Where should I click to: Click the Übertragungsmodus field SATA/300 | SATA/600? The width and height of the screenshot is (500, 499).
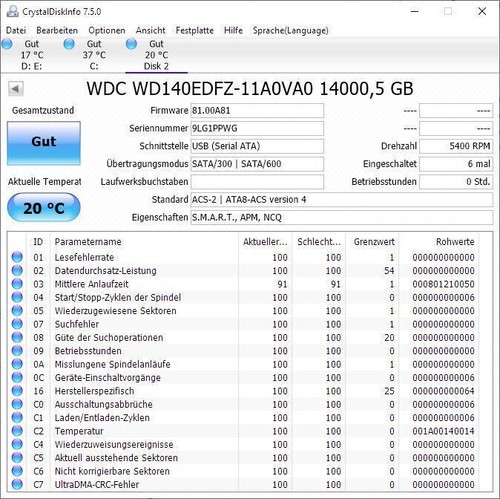click(257, 164)
